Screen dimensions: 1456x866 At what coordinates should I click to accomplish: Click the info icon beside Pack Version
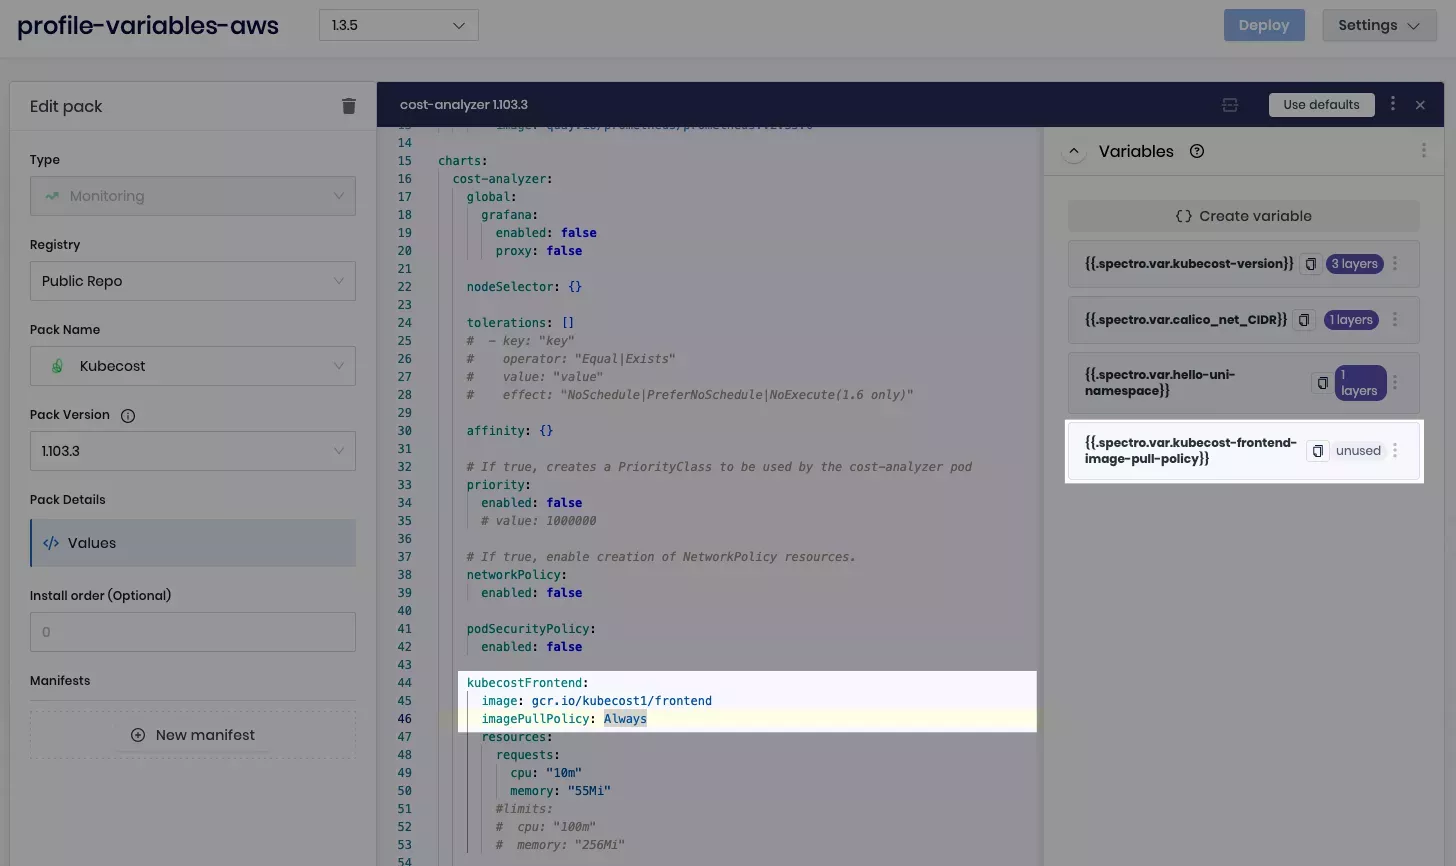click(x=127, y=415)
